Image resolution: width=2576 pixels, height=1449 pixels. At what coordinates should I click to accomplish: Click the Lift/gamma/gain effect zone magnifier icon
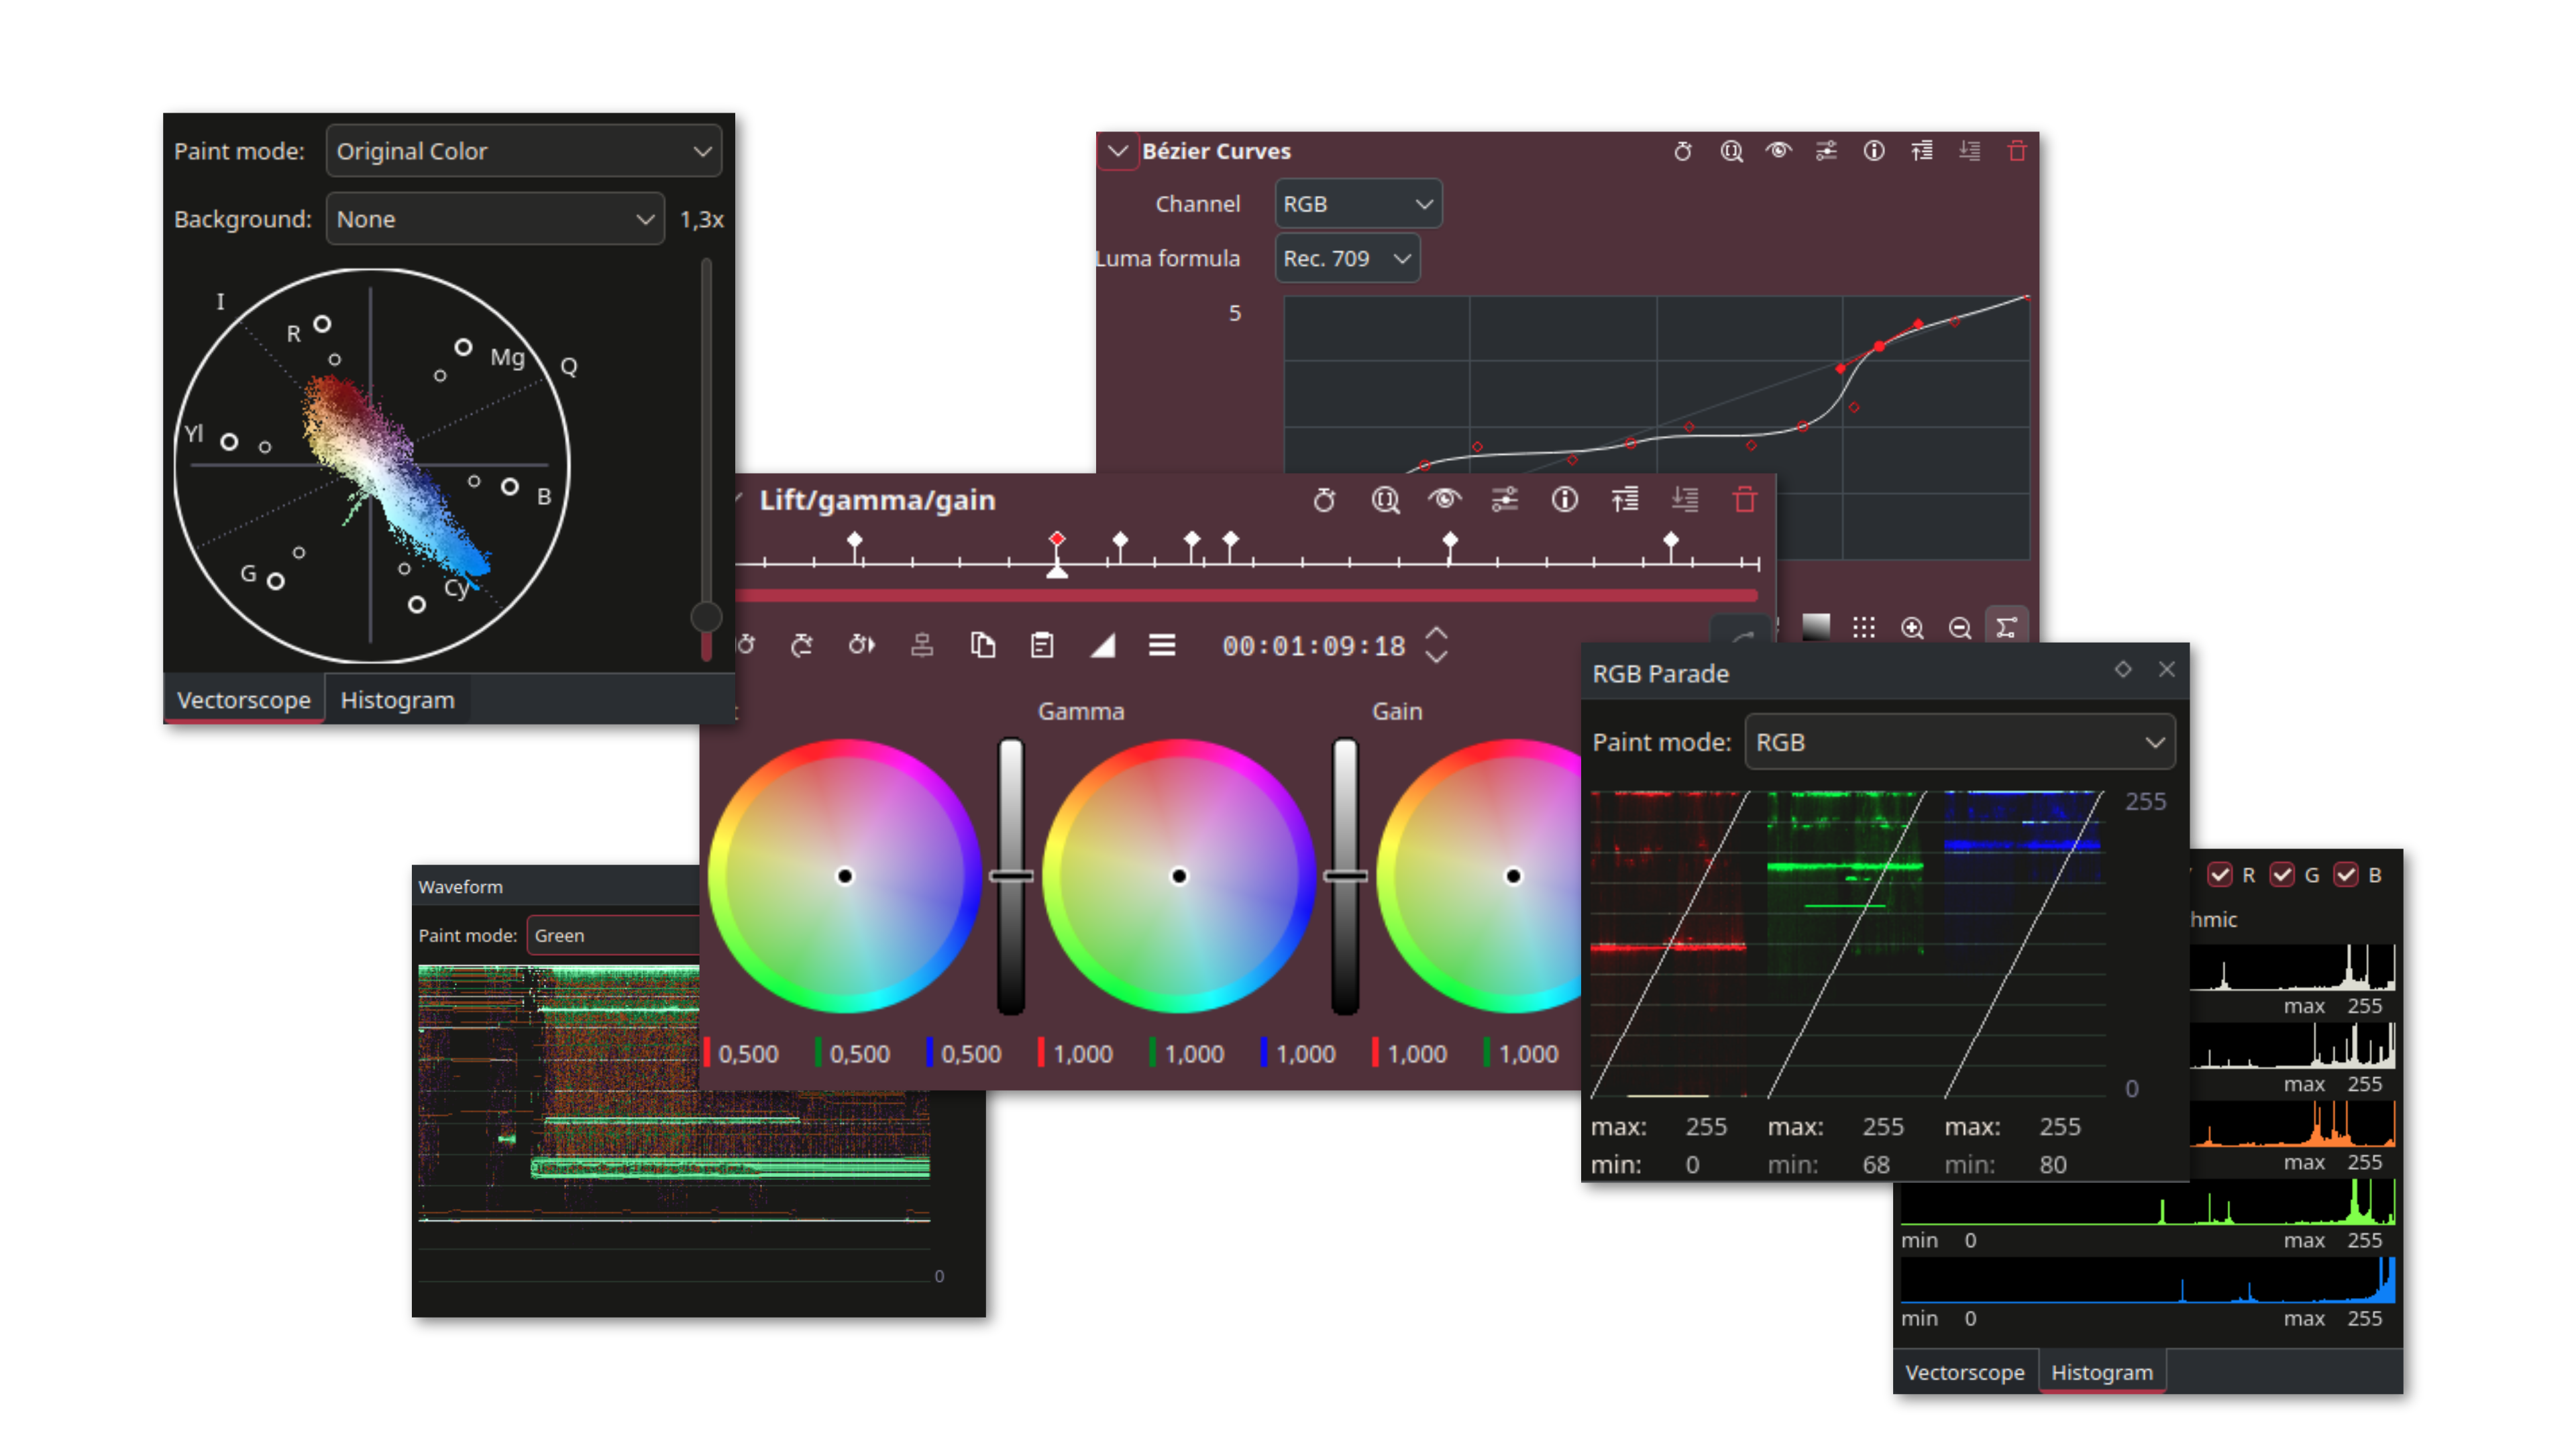pyautogui.click(x=1385, y=500)
